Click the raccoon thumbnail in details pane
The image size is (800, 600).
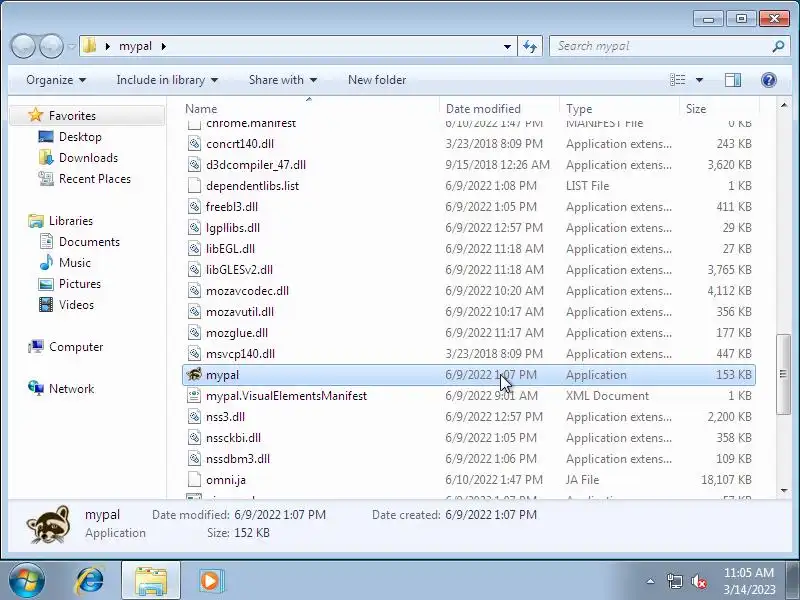(x=48, y=524)
